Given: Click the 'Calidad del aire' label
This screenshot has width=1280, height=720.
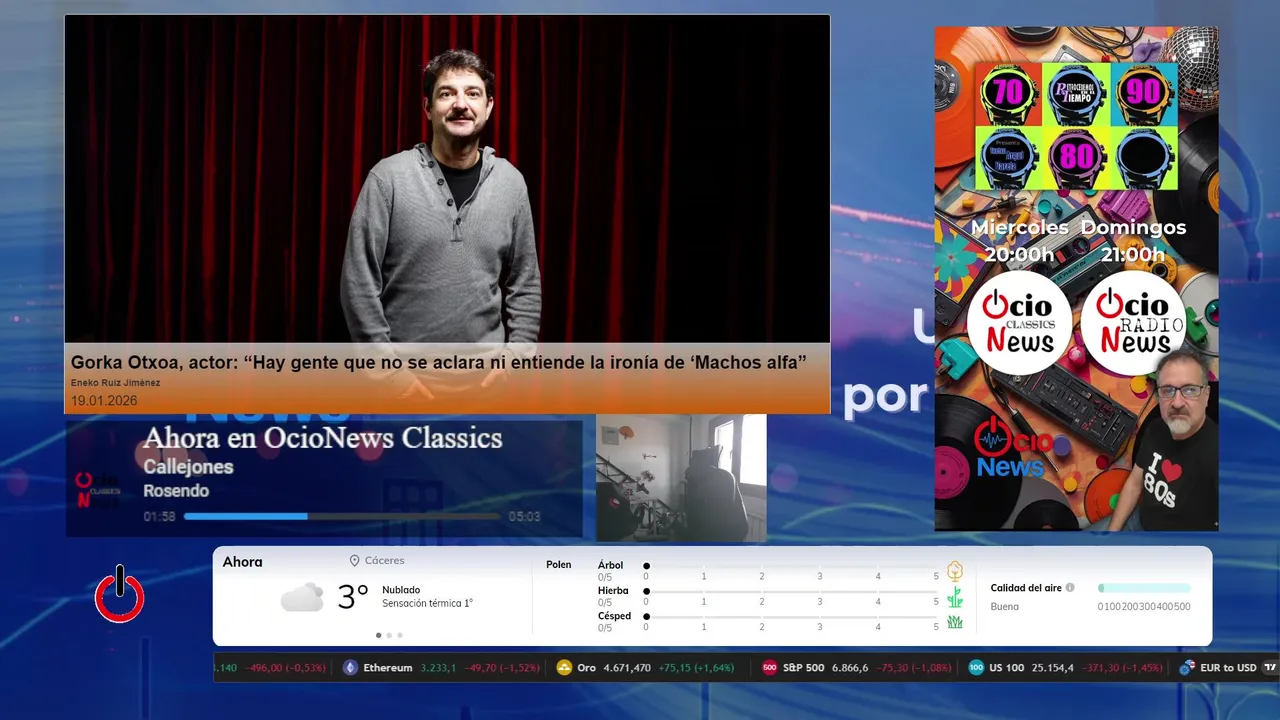Looking at the screenshot, I should point(1026,588).
